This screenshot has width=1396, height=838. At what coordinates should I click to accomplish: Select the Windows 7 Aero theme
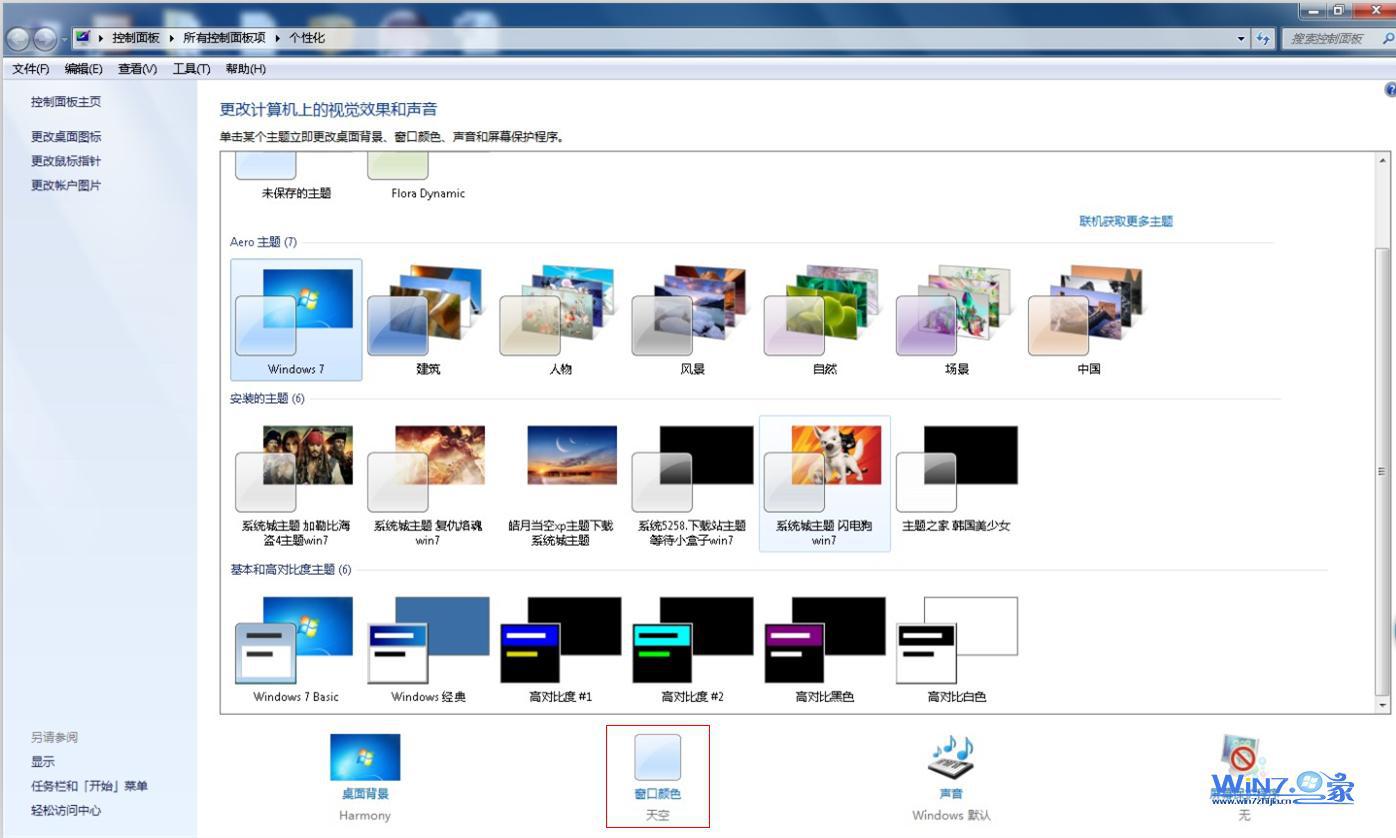tap(296, 320)
